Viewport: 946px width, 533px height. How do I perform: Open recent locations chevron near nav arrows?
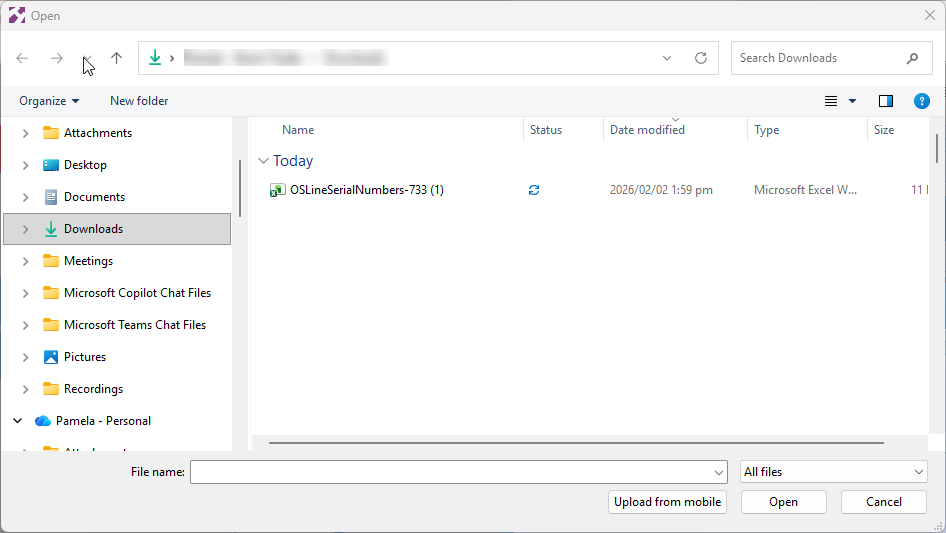point(87,59)
